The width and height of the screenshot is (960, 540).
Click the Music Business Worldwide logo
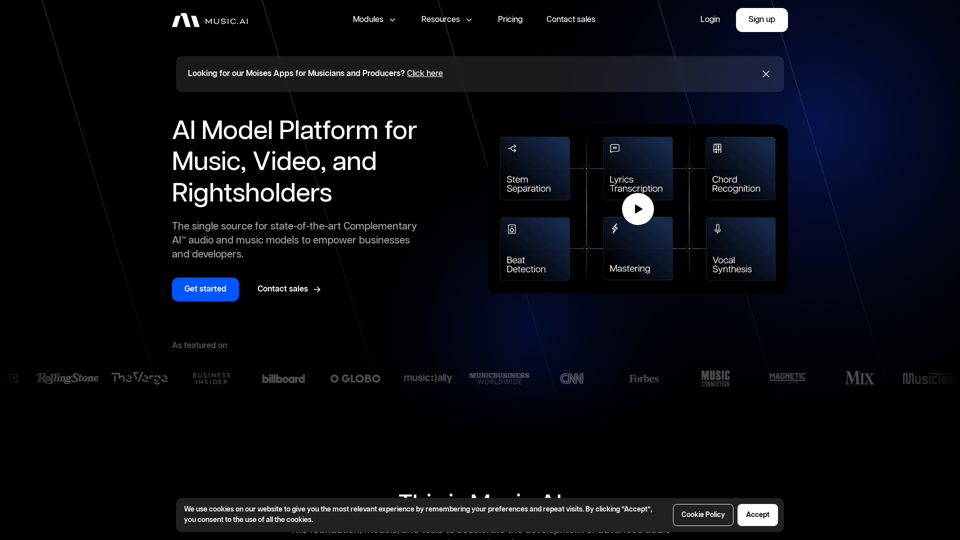499,378
